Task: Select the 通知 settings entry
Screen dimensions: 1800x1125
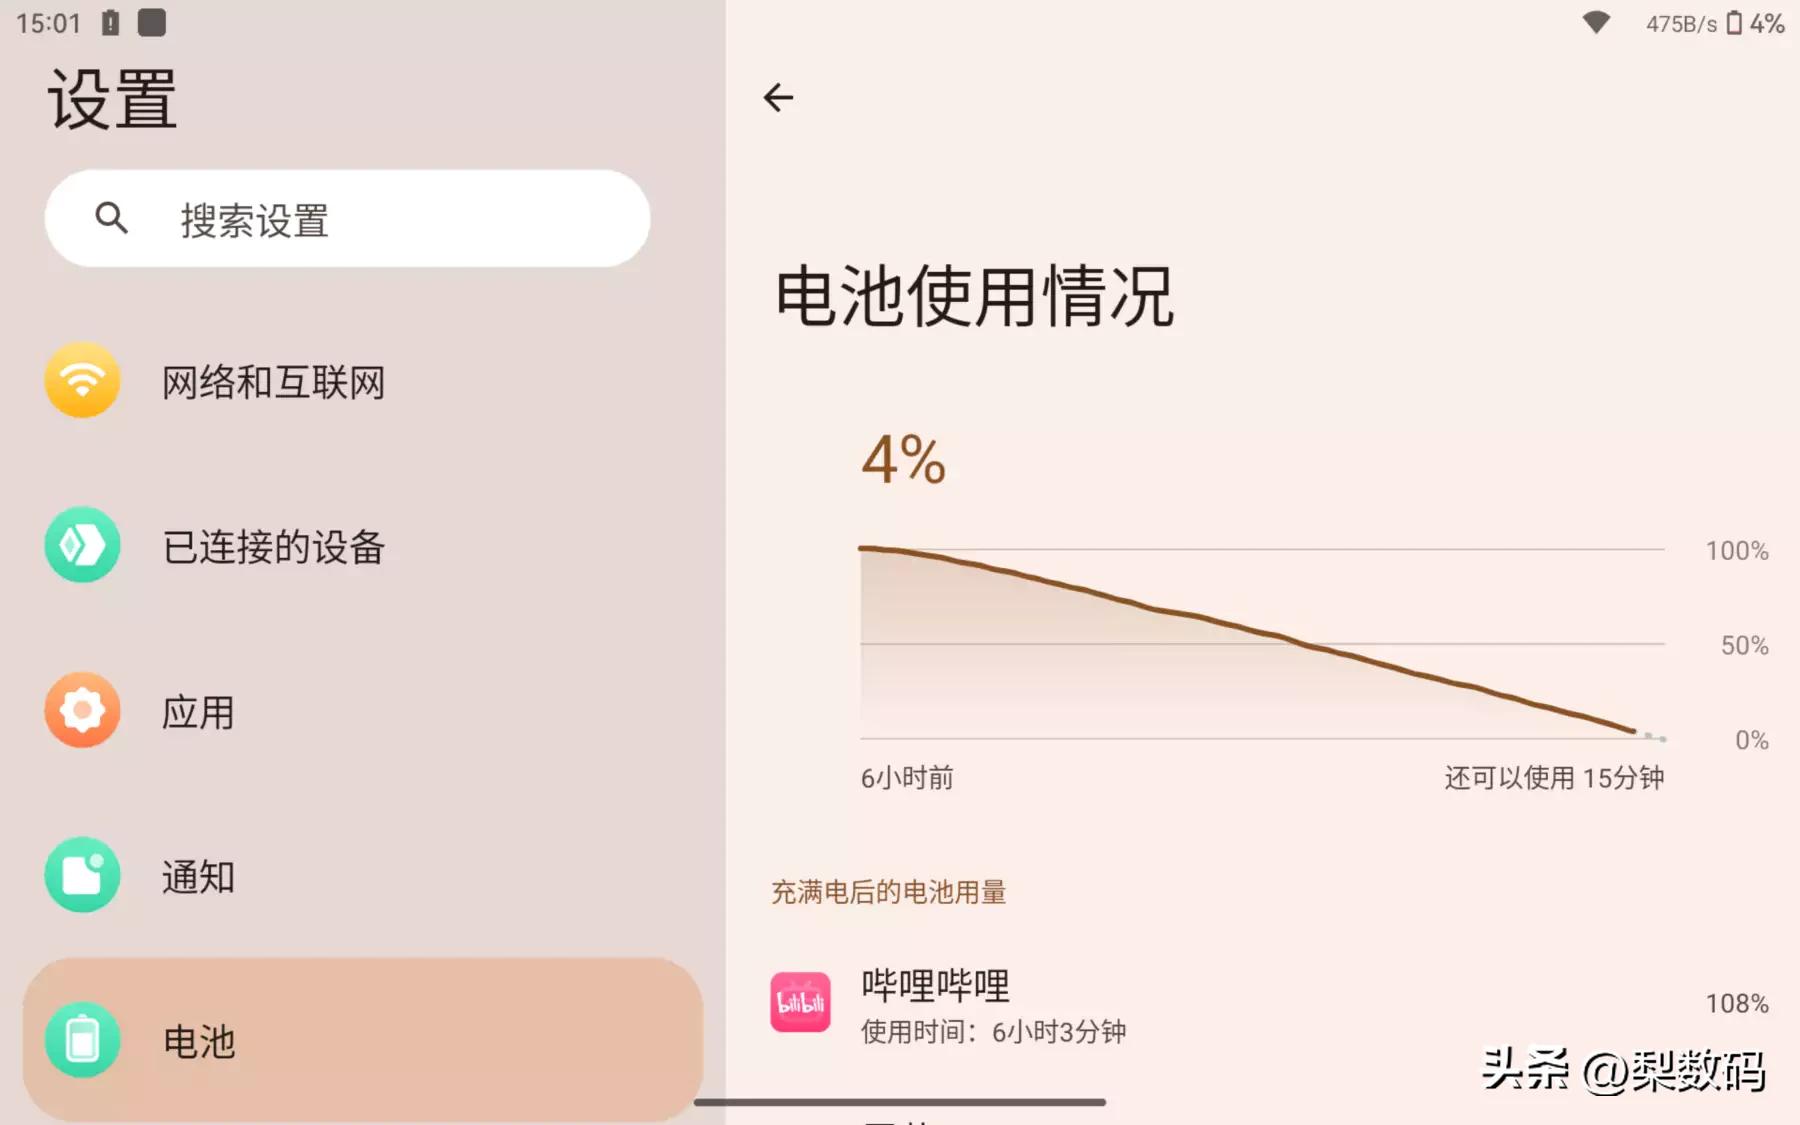Action: tap(198, 877)
